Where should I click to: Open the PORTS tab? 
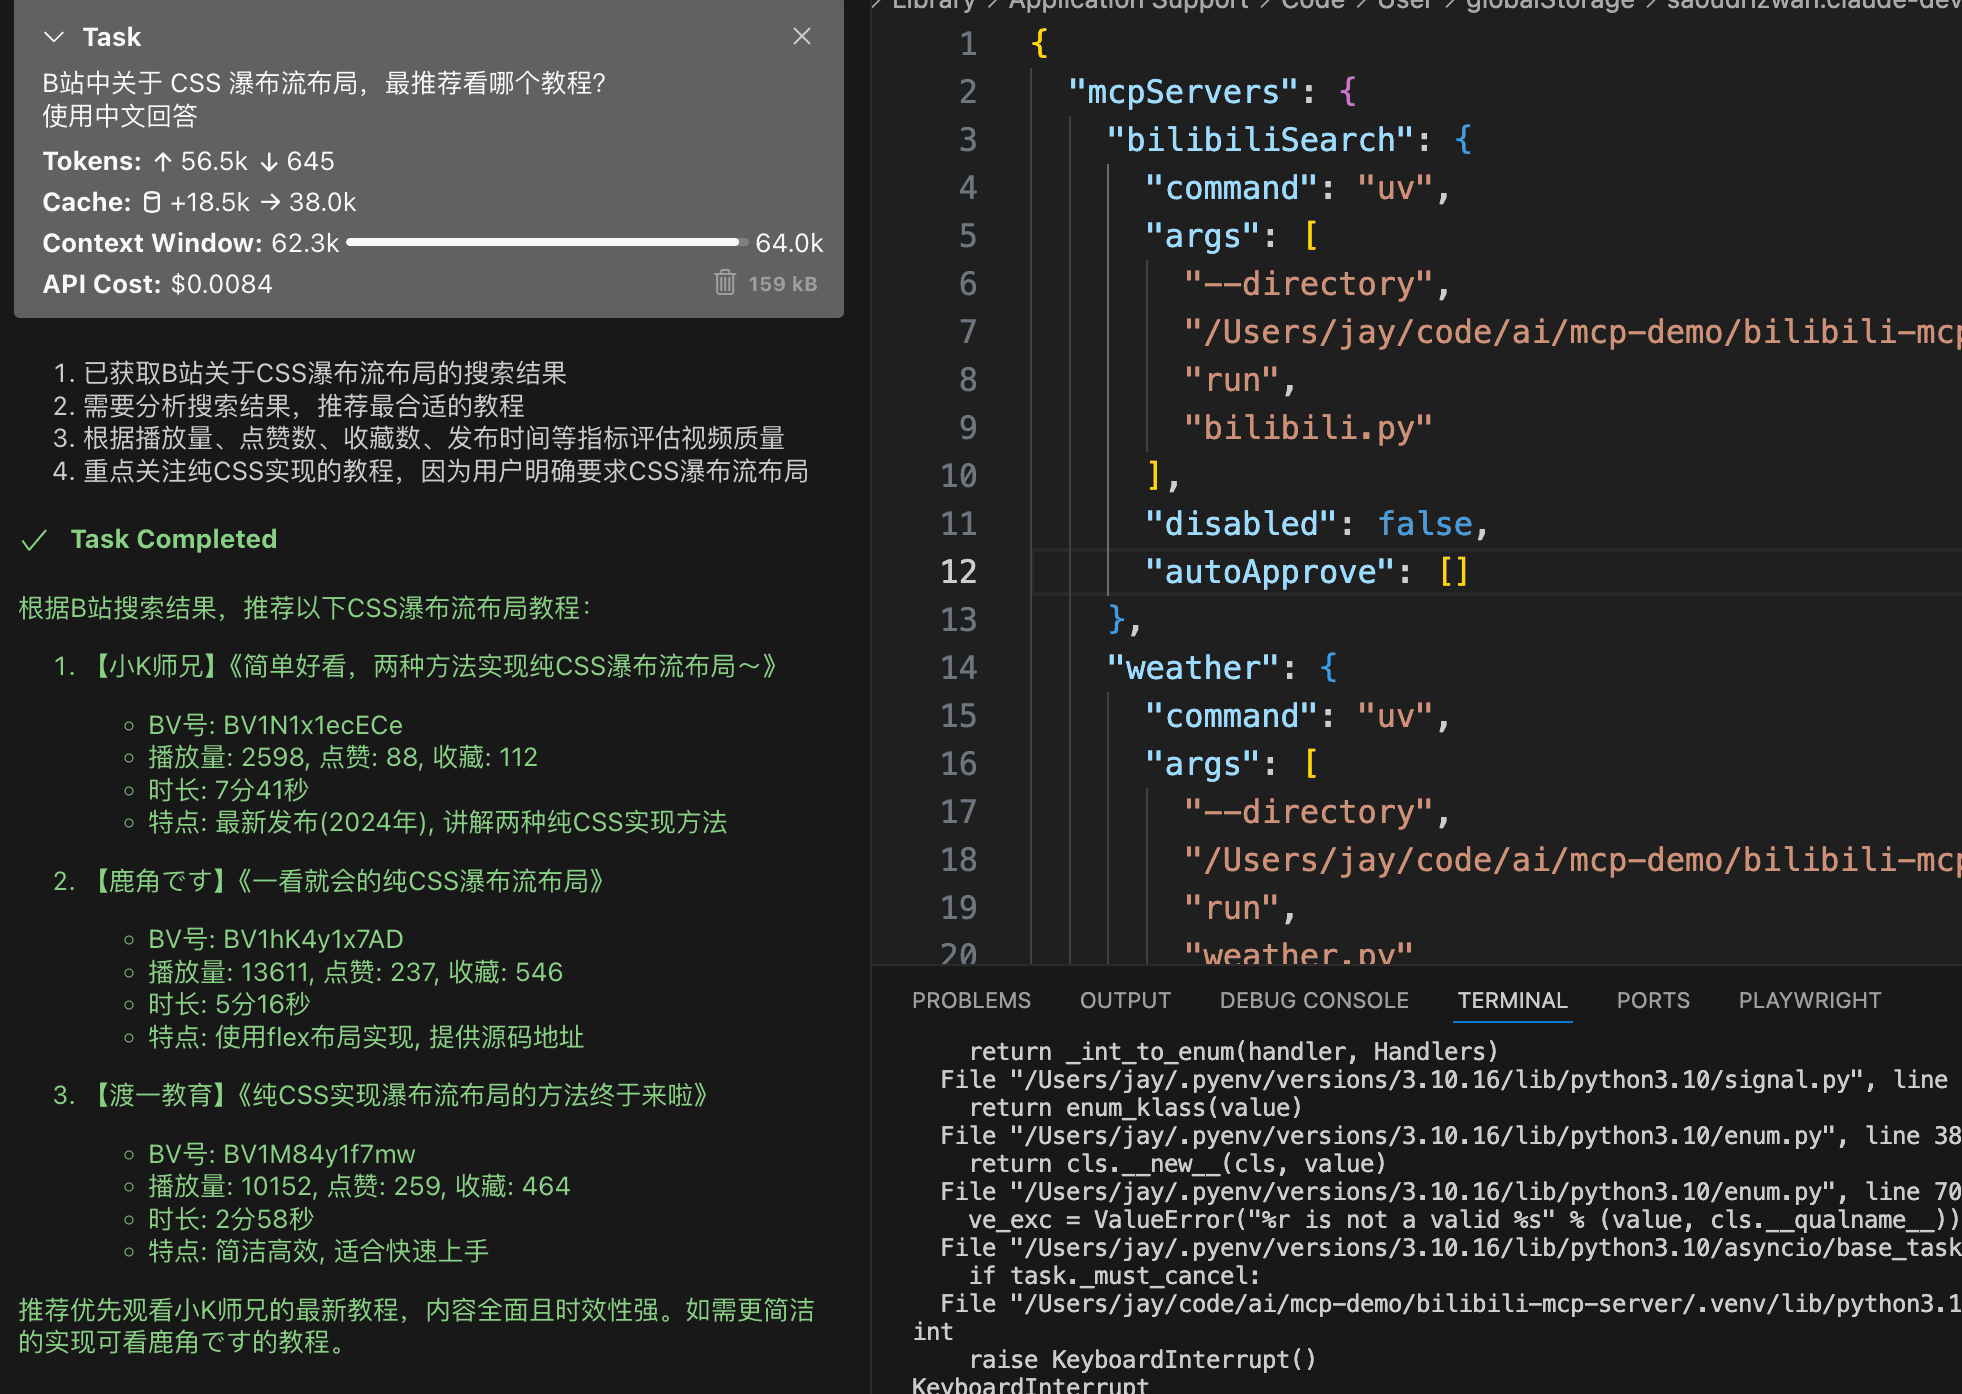pyautogui.click(x=1652, y=1000)
